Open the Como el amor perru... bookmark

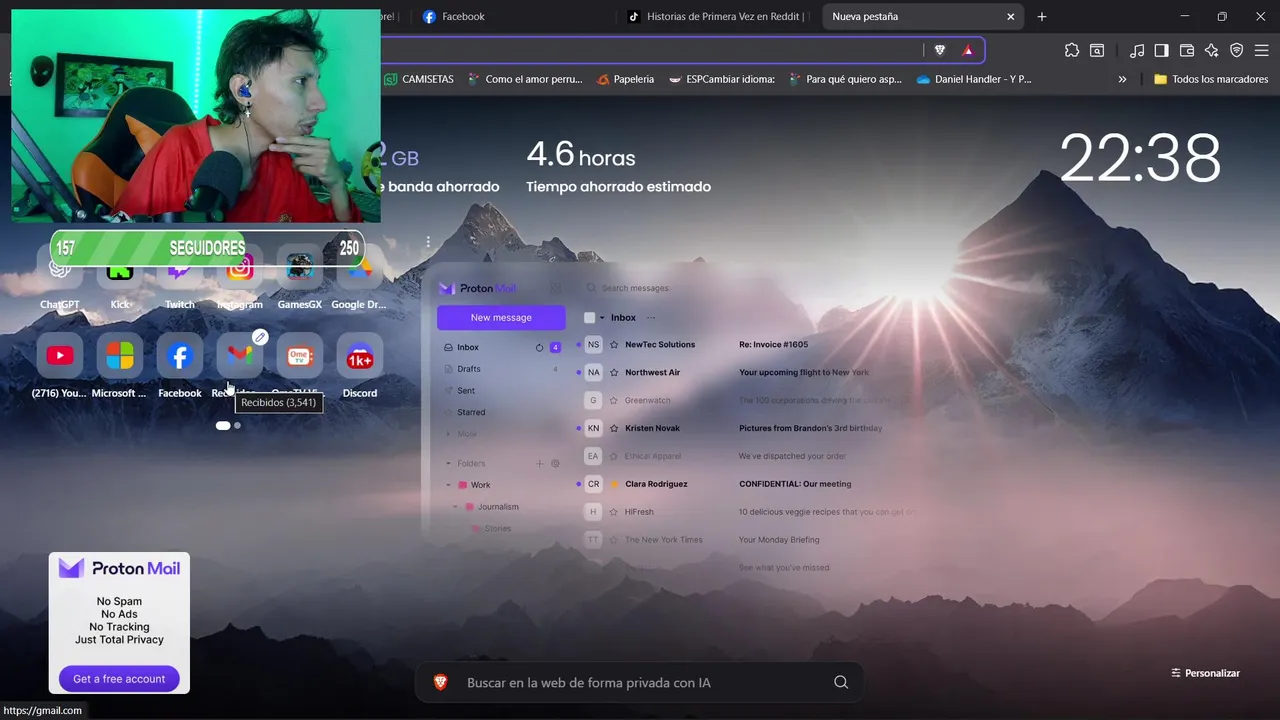(x=525, y=79)
